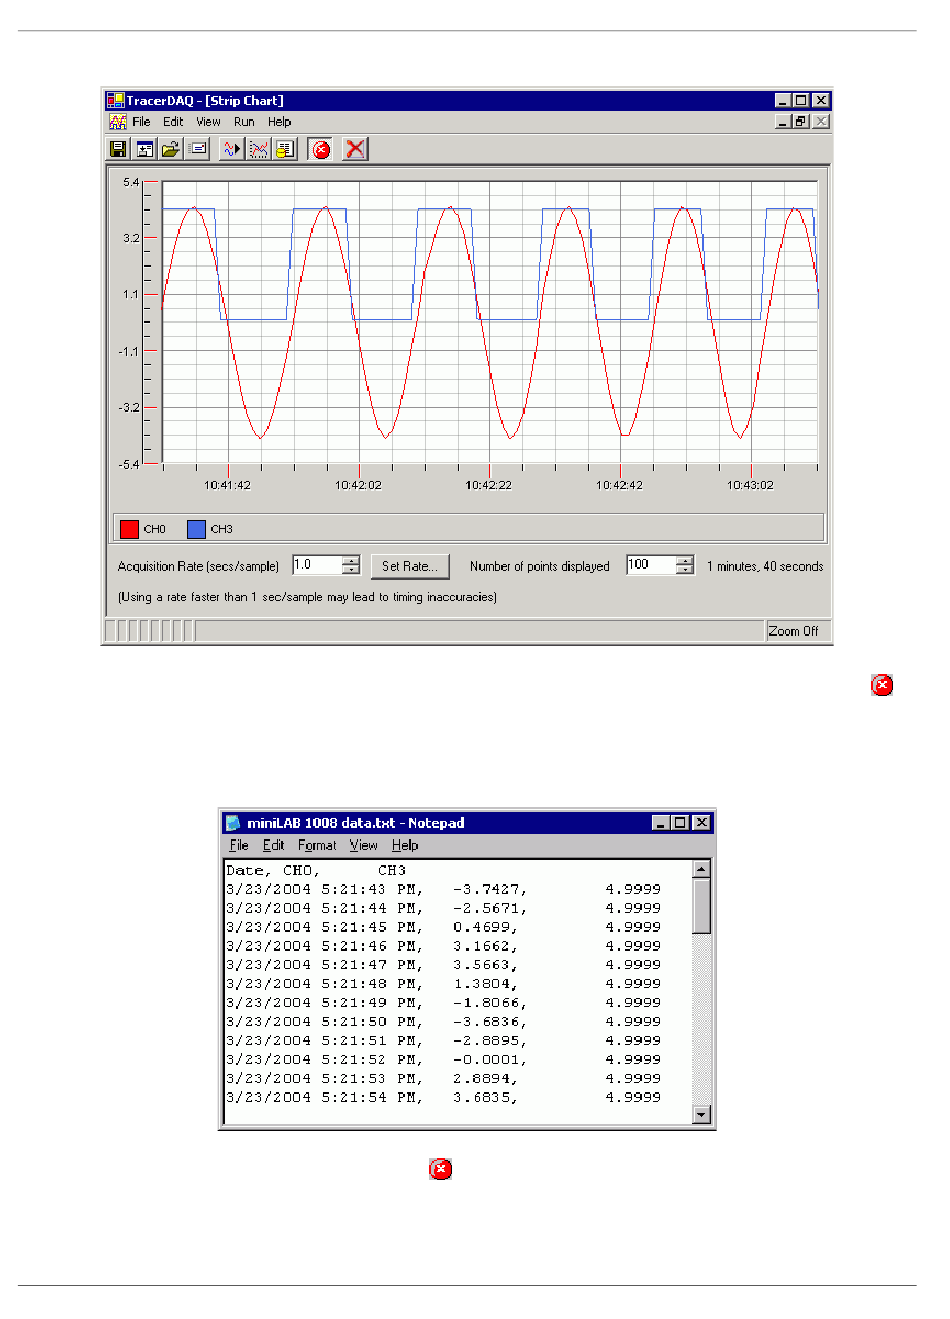Click the red stop icon right of the TracerDAQ window

pos(882,685)
